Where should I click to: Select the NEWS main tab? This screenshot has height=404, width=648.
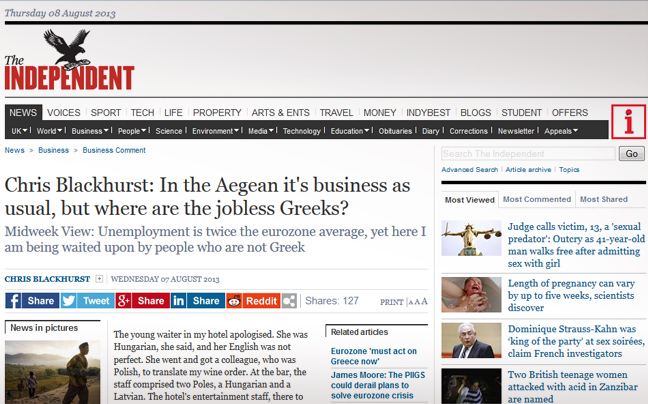(23, 112)
